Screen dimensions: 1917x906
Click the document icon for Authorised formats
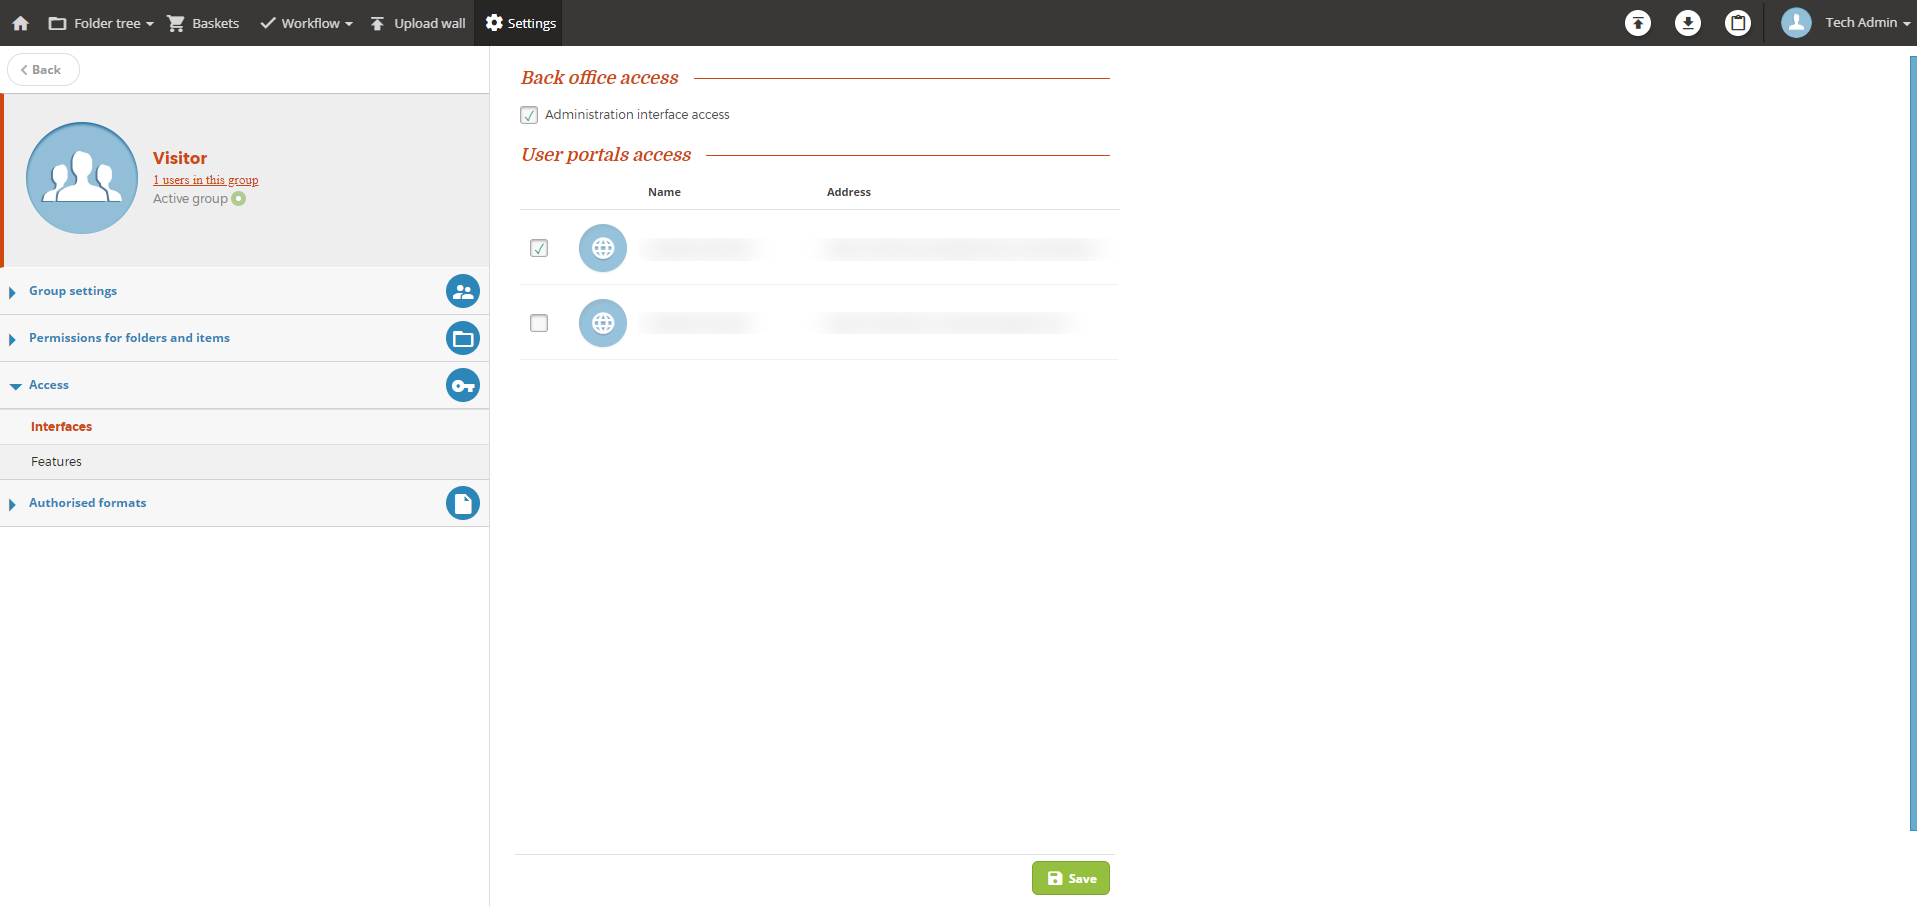click(x=462, y=503)
